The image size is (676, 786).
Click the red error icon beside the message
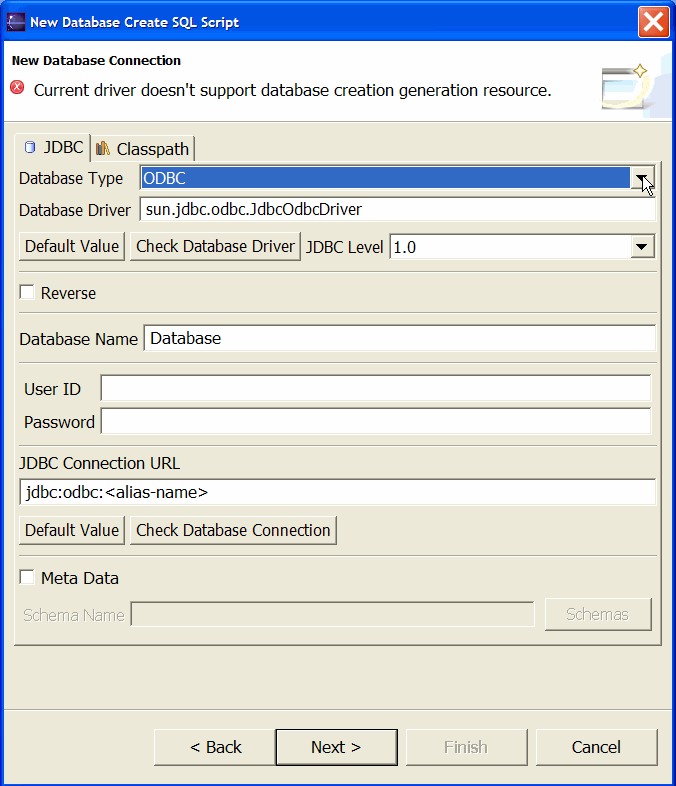[x=17, y=87]
